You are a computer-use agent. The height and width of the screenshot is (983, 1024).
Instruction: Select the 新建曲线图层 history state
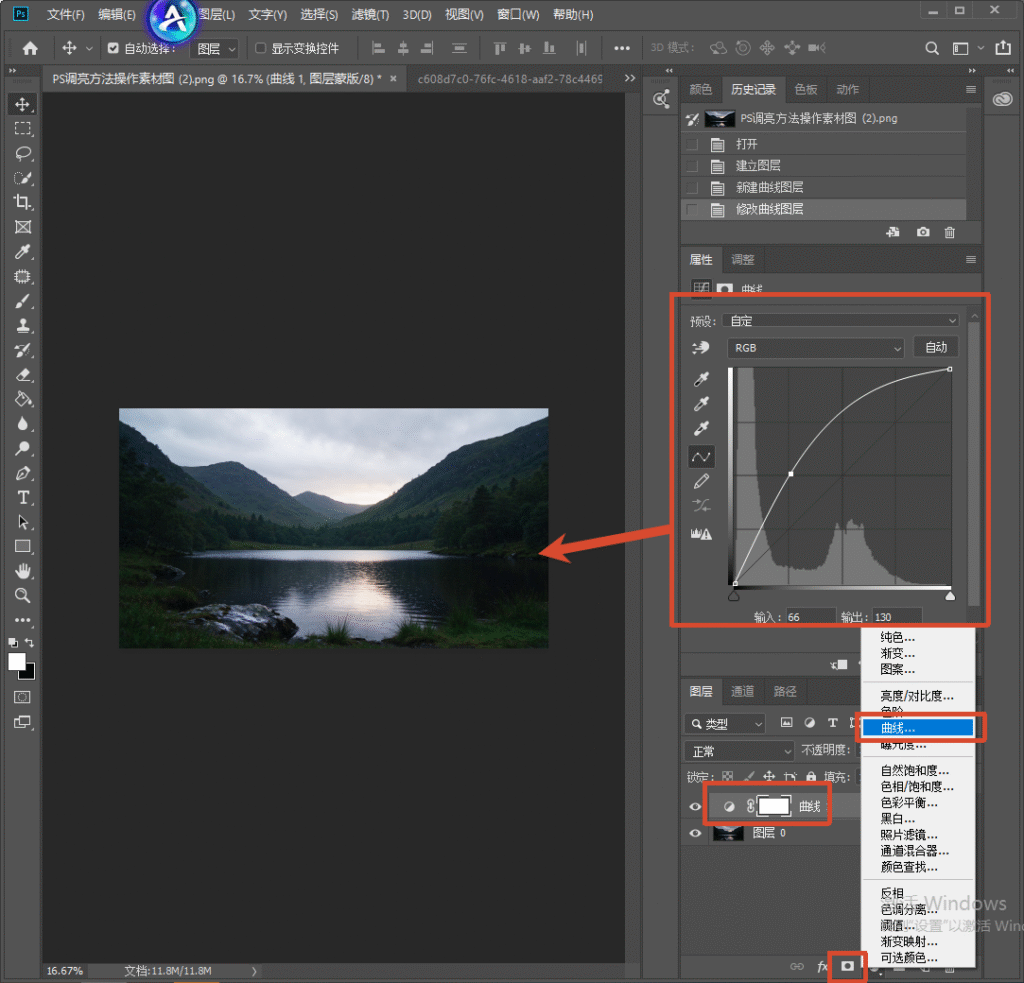[x=823, y=188]
